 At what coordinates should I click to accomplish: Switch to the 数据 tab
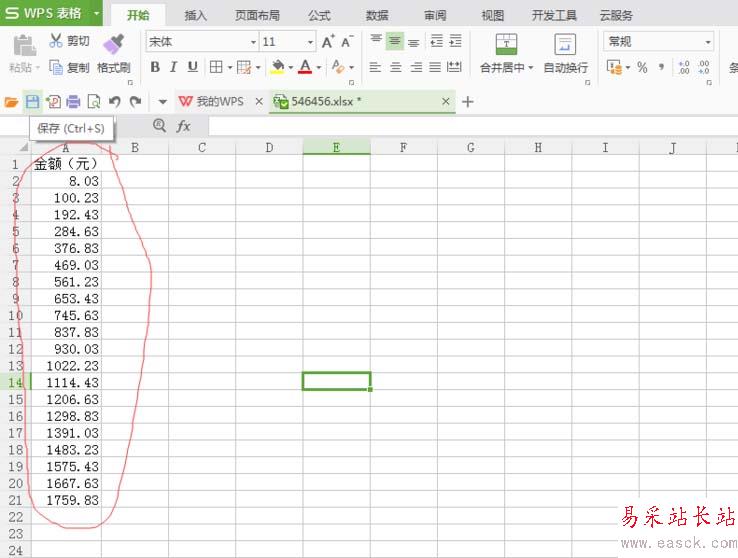tap(377, 16)
